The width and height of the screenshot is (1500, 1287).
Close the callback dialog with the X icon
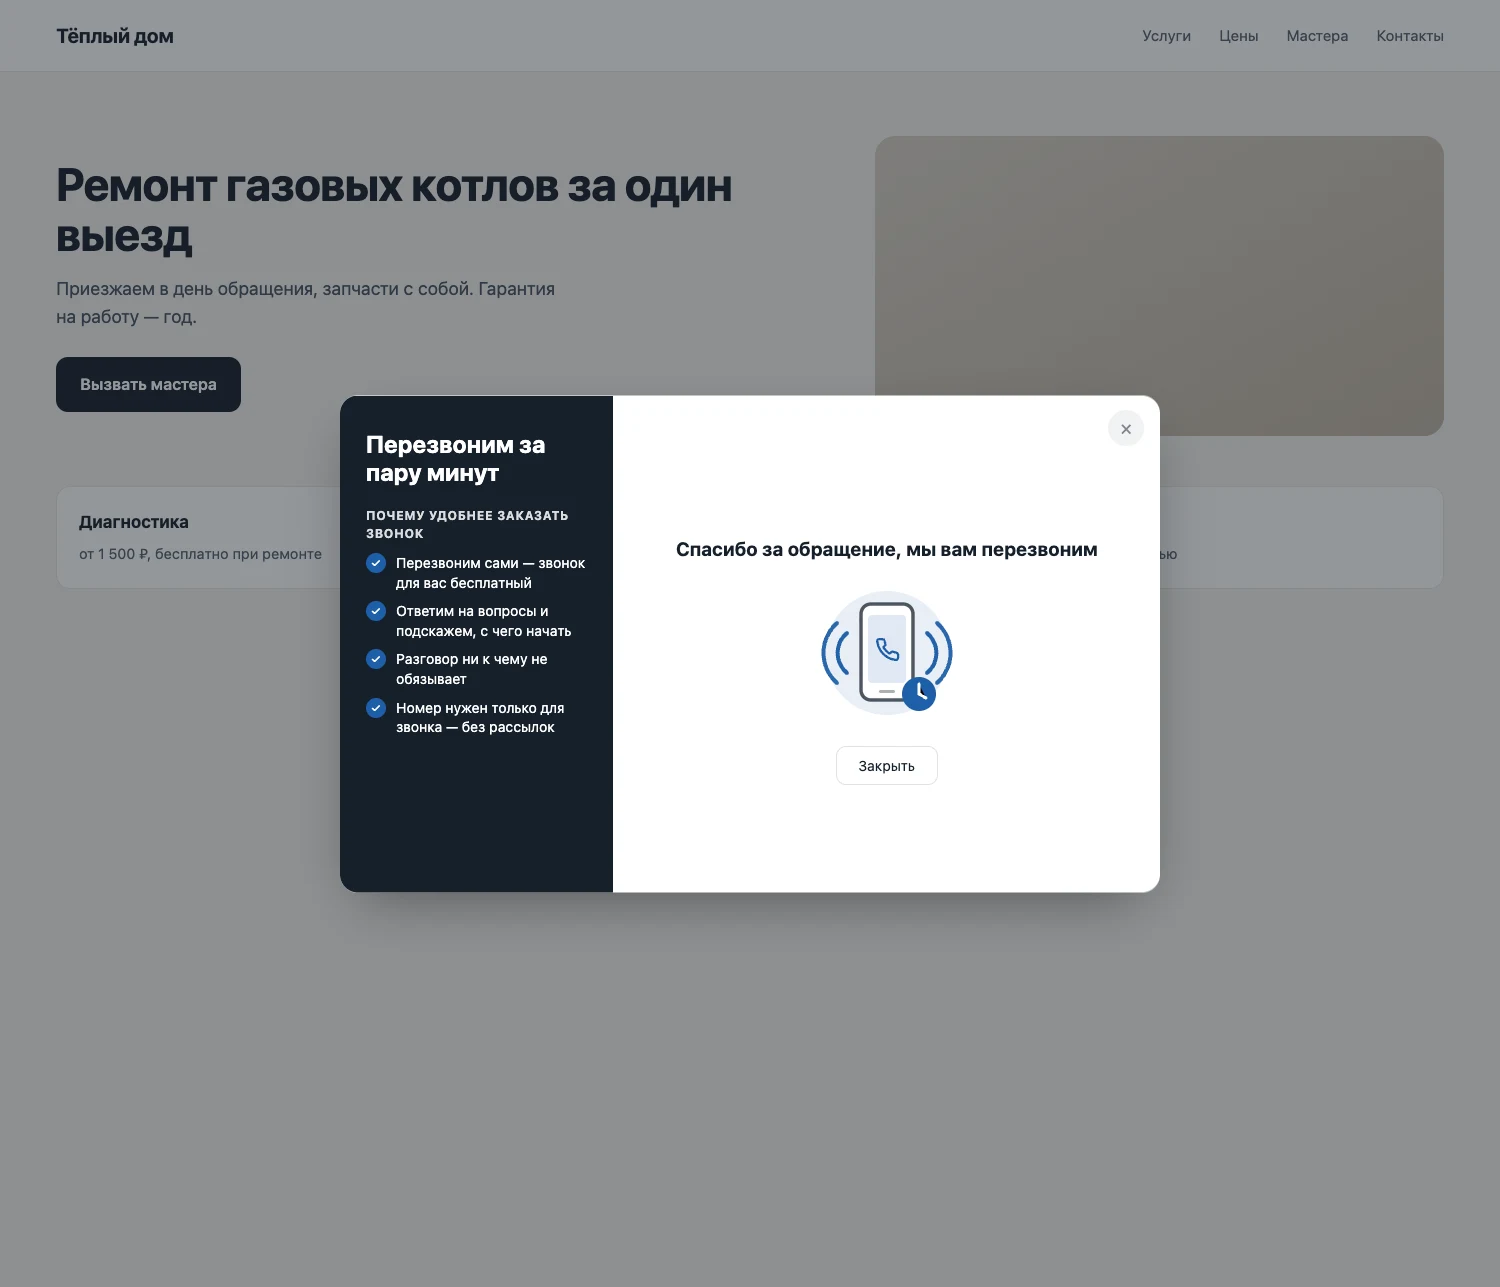coord(1126,429)
